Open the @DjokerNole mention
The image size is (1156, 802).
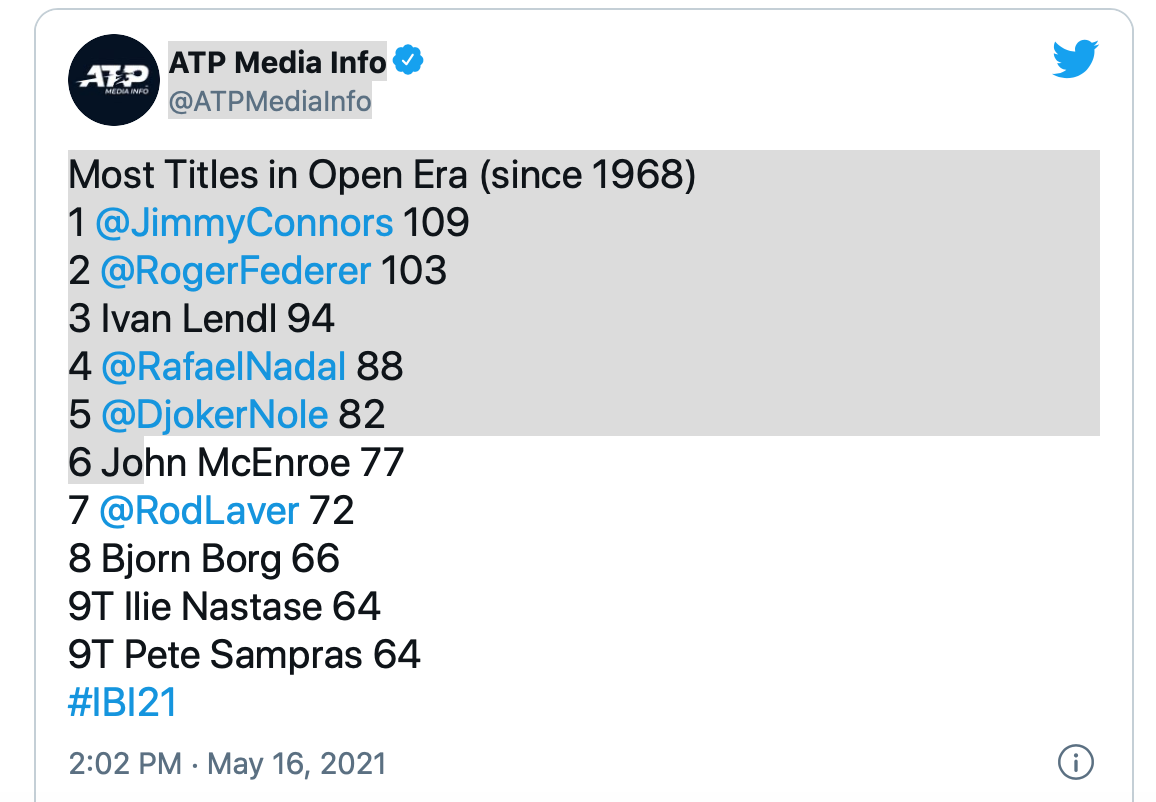click(x=214, y=414)
